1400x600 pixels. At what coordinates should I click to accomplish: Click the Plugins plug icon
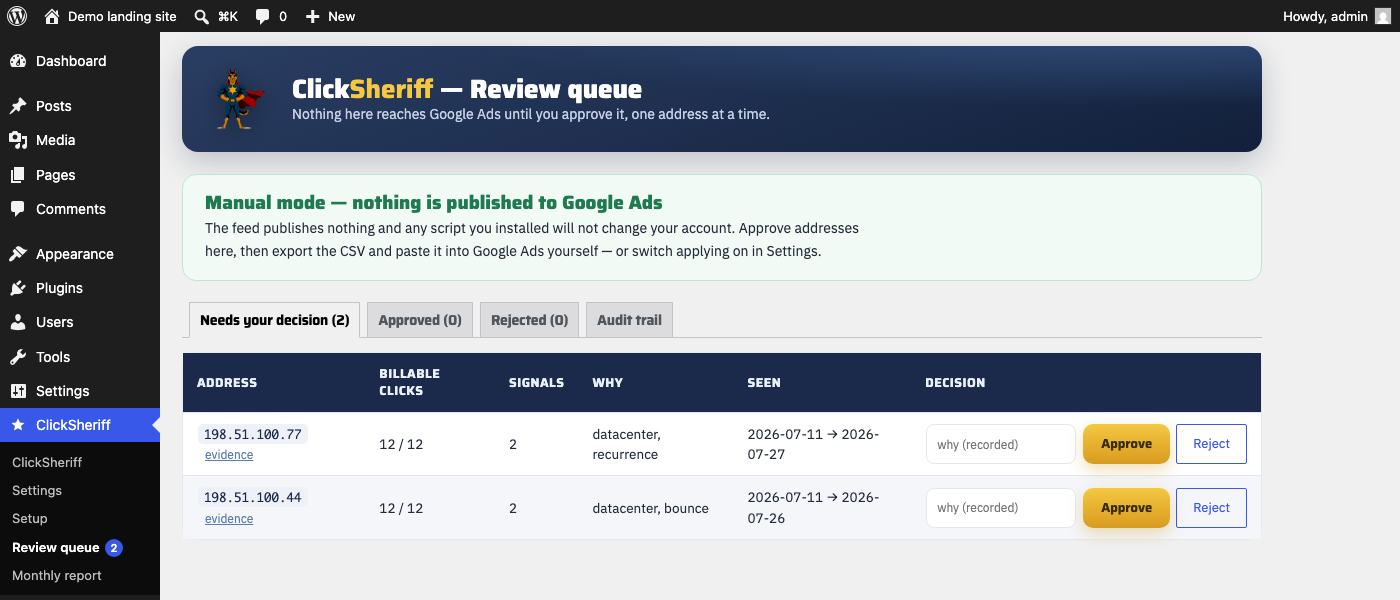pyautogui.click(x=18, y=288)
